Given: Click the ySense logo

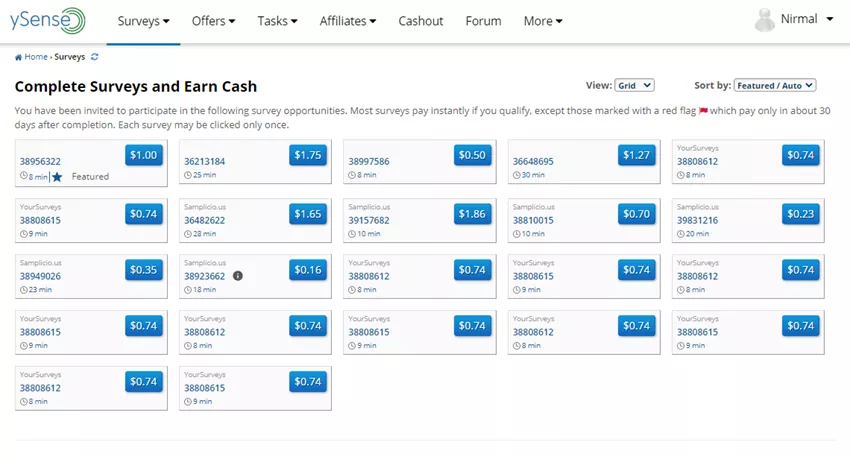Looking at the screenshot, I should [x=49, y=21].
